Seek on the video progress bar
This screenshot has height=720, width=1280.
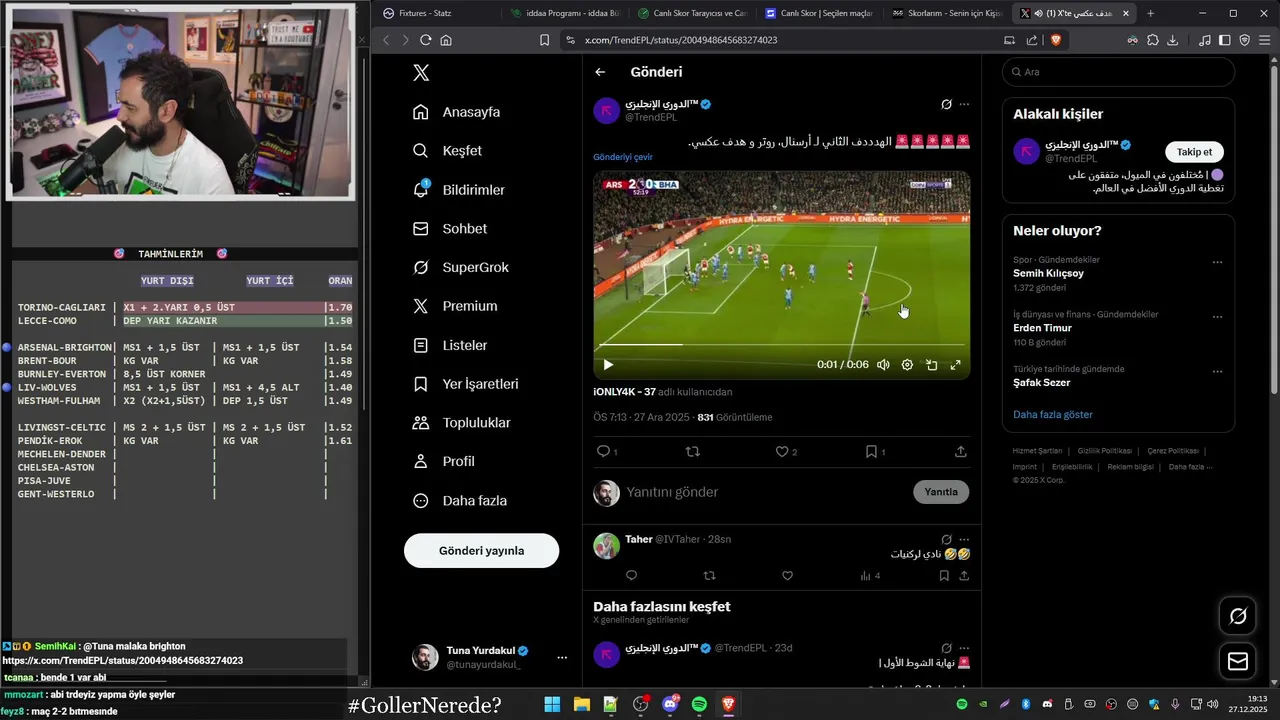click(x=781, y=345)
